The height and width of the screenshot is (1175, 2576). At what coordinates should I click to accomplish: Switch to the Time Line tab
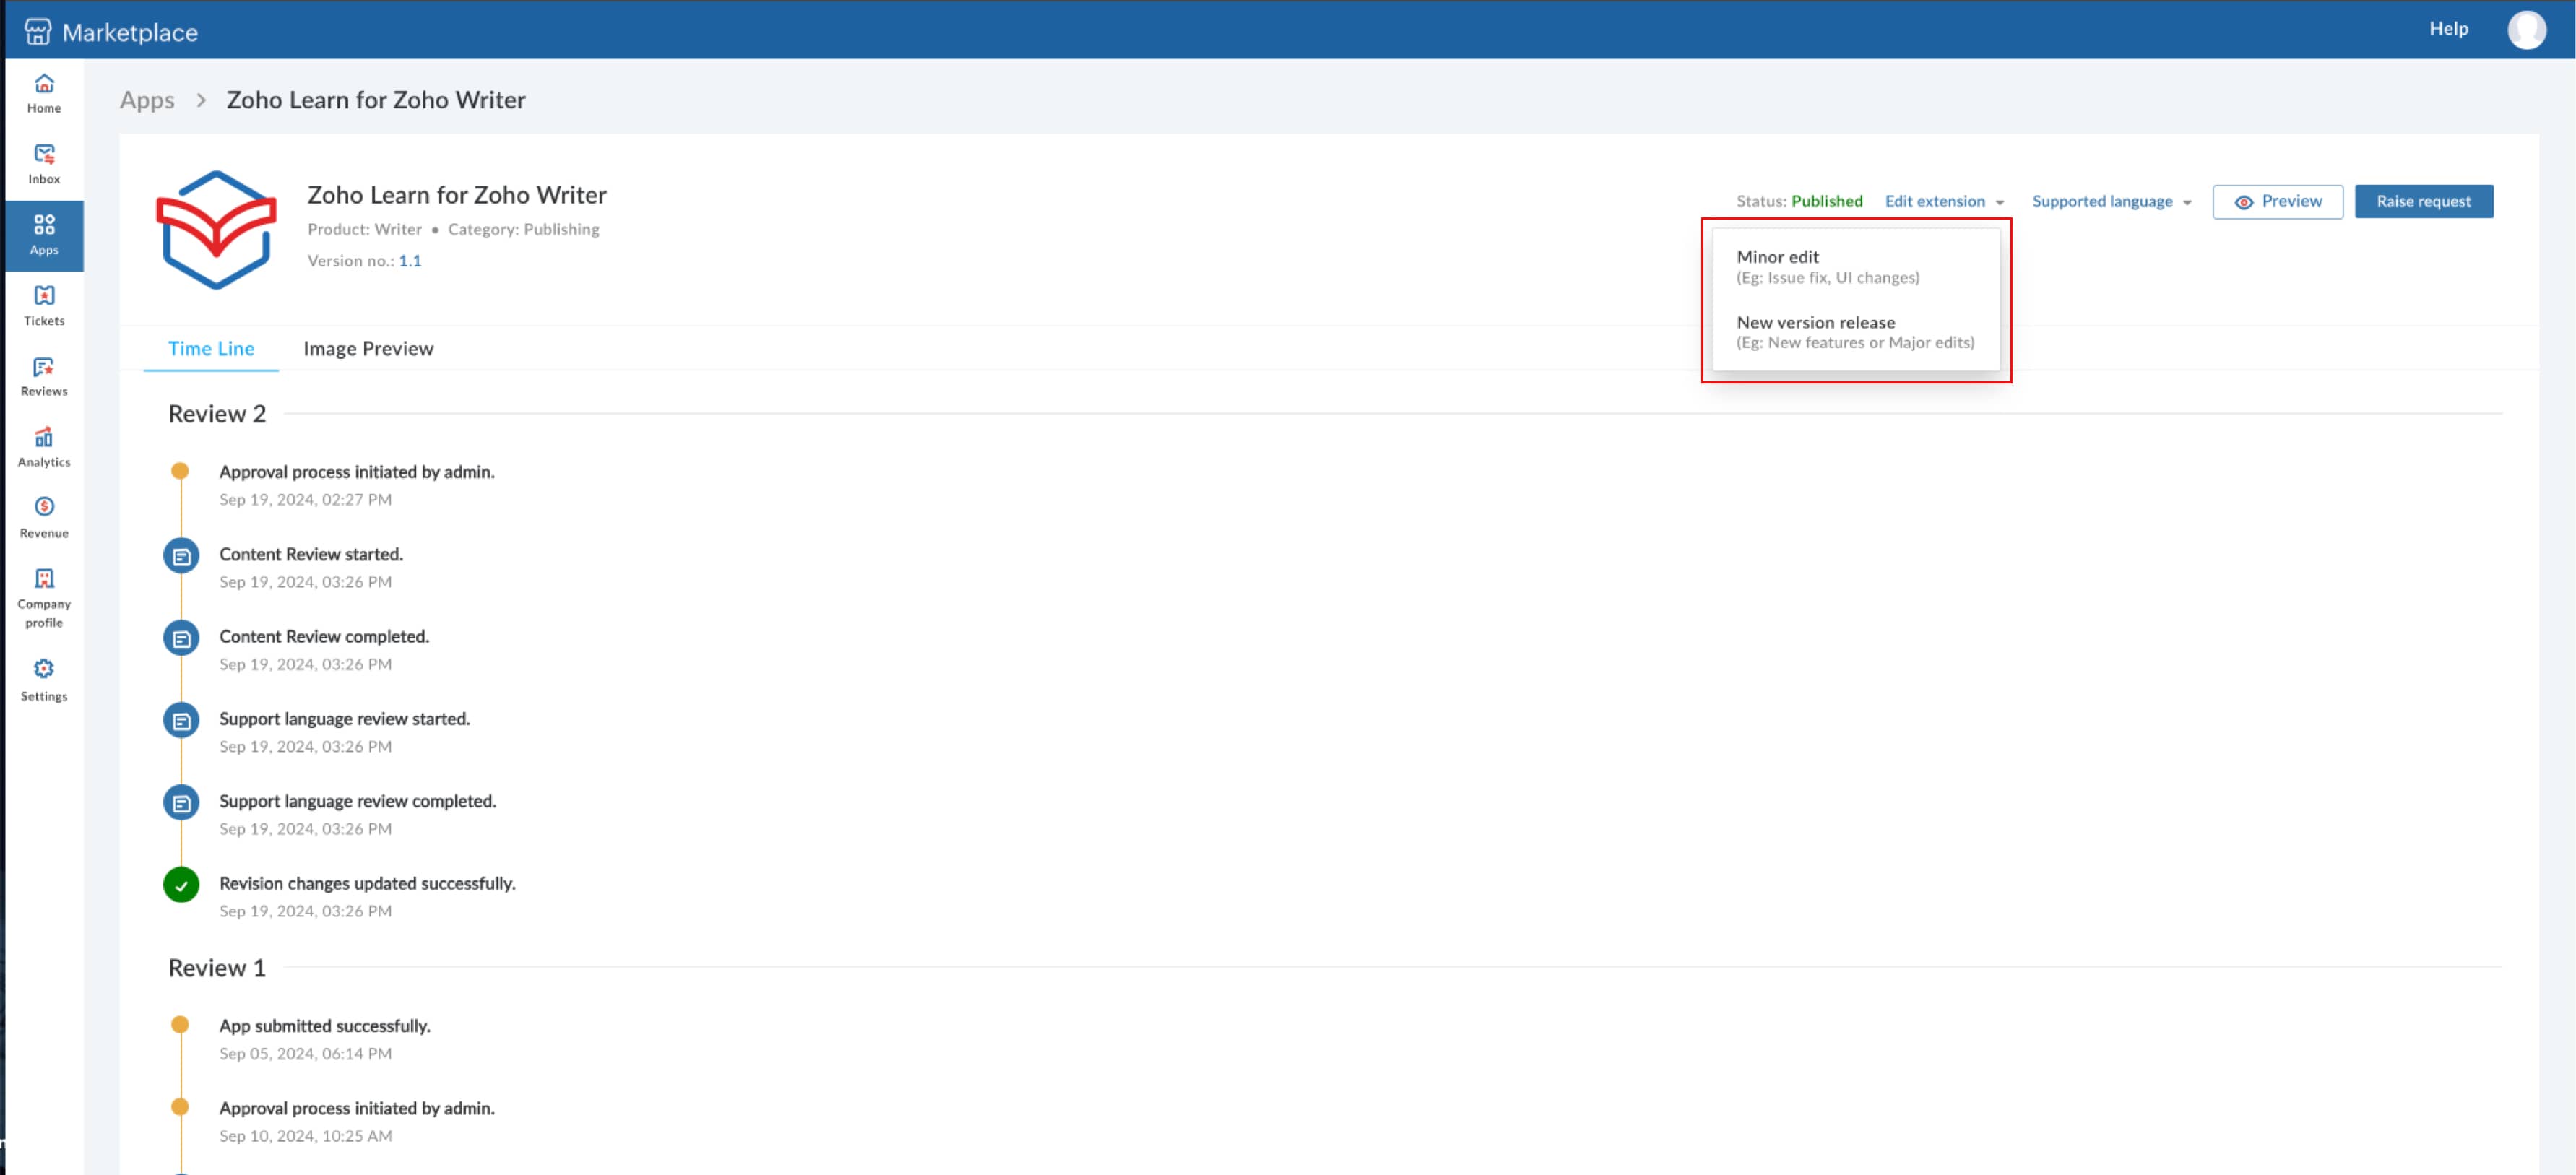coord(211,348)
